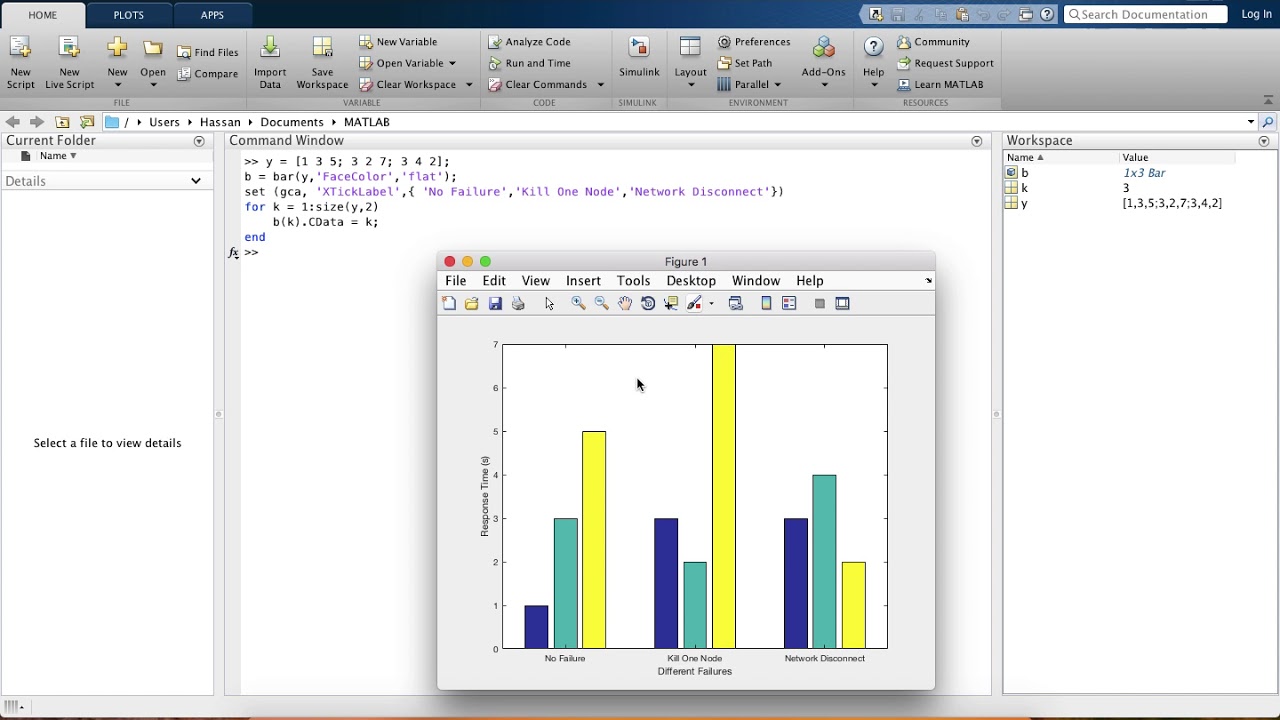Toggle the Brush data tool
Viewport: 1280px width, 720px height.
(x=694, y=304)
